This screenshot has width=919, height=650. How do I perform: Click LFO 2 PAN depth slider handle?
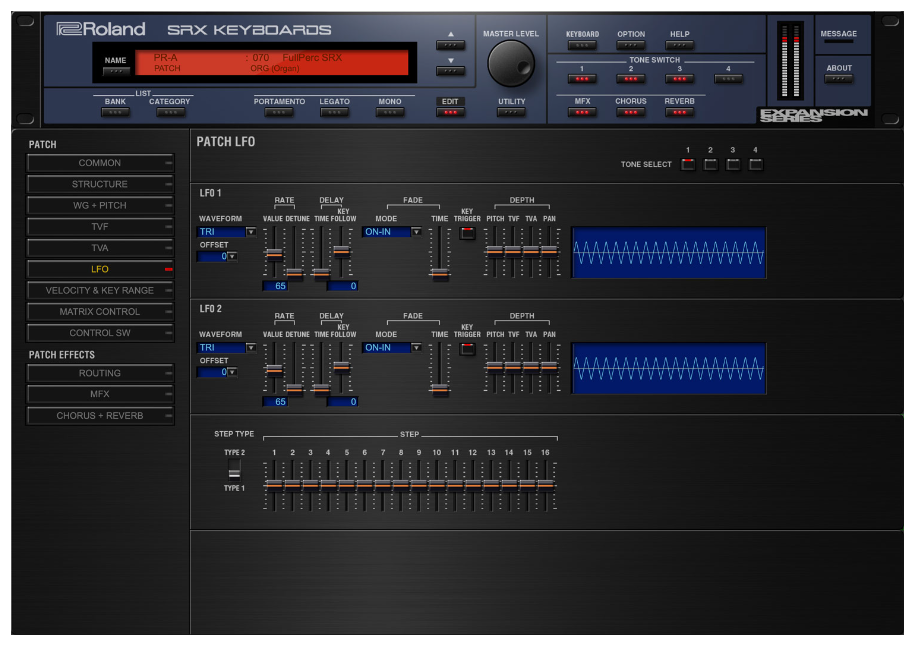(x=549, y=366)
